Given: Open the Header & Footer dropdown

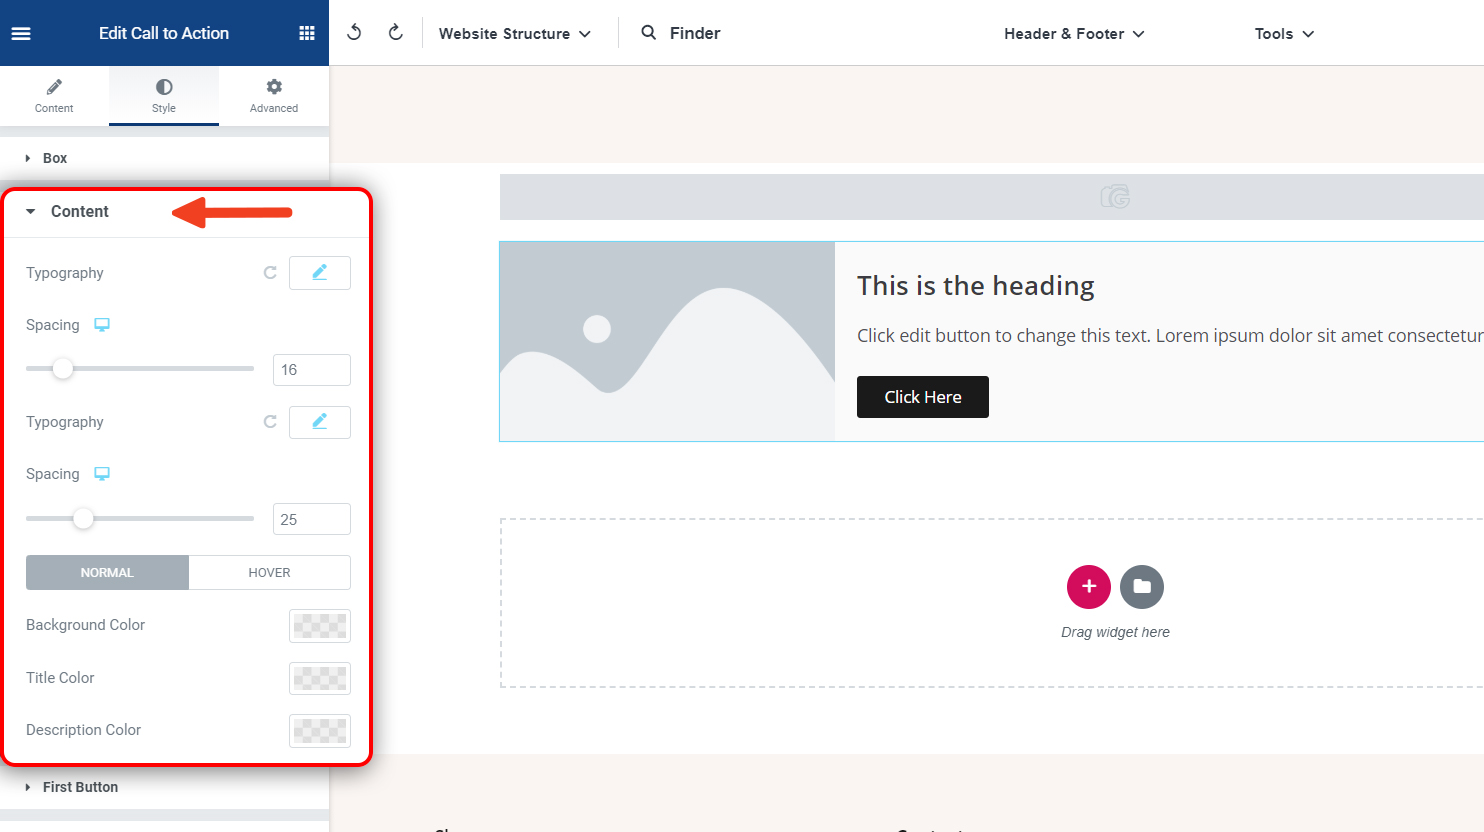Looking at the screenshot, I should (1074, 33).
